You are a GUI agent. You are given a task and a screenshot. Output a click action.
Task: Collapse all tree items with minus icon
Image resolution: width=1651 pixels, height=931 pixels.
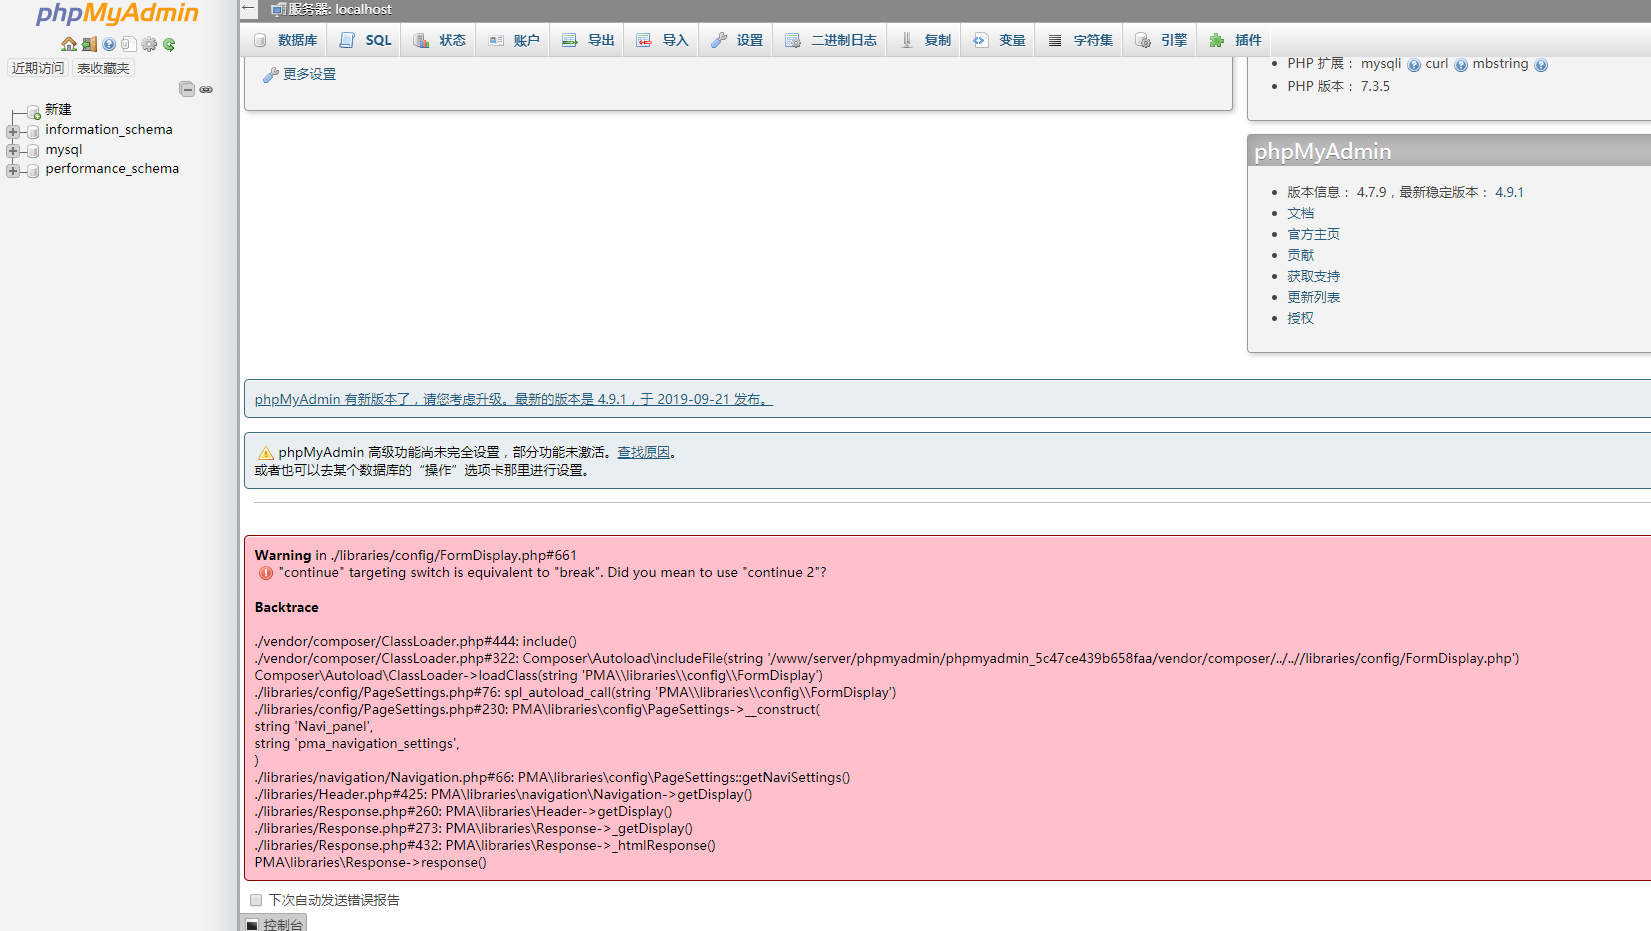(x=187, y=89)
